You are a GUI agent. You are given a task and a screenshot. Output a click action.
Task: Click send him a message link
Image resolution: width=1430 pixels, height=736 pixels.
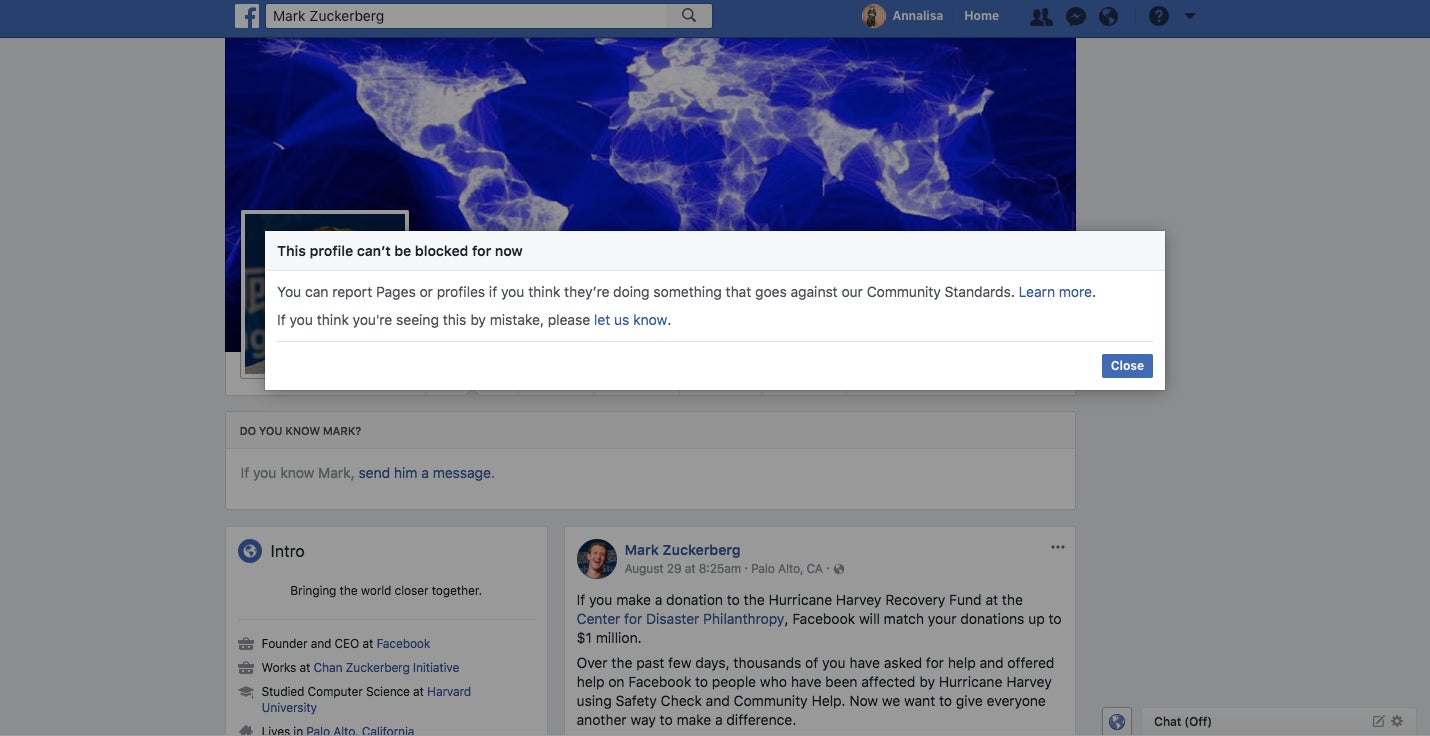coord(425,473)
